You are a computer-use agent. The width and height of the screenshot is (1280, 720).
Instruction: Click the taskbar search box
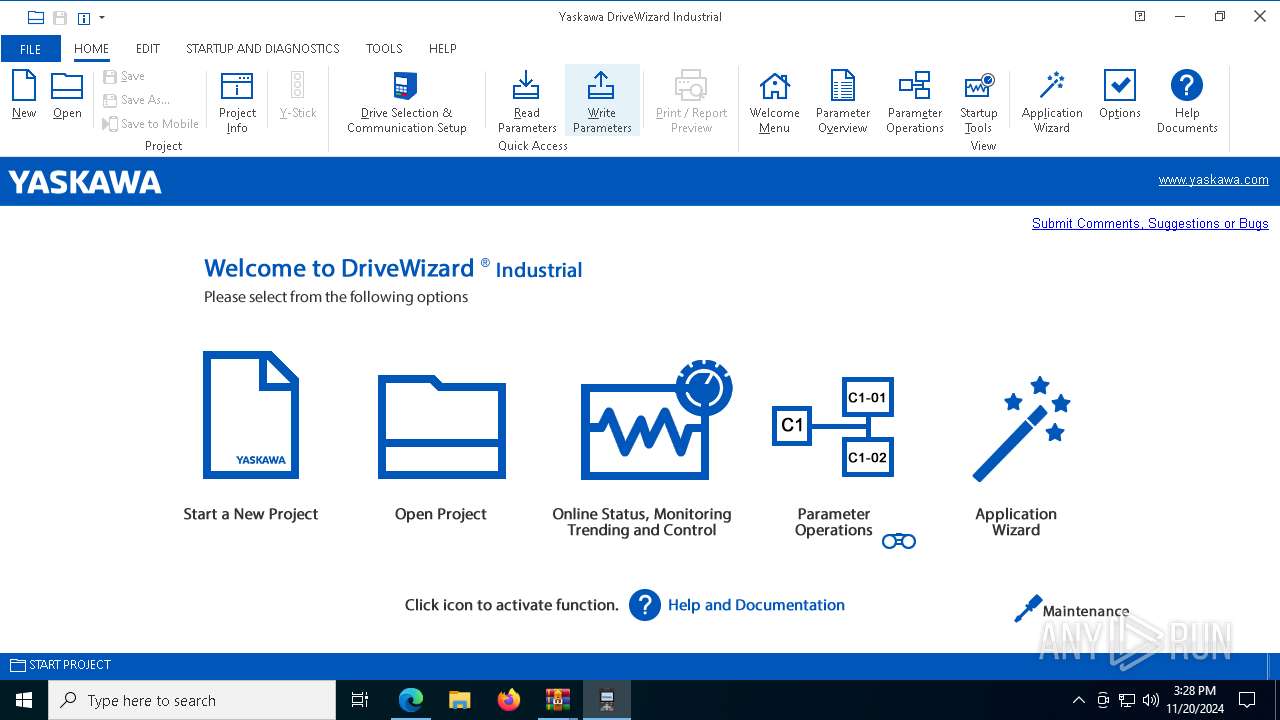(192, 700)
